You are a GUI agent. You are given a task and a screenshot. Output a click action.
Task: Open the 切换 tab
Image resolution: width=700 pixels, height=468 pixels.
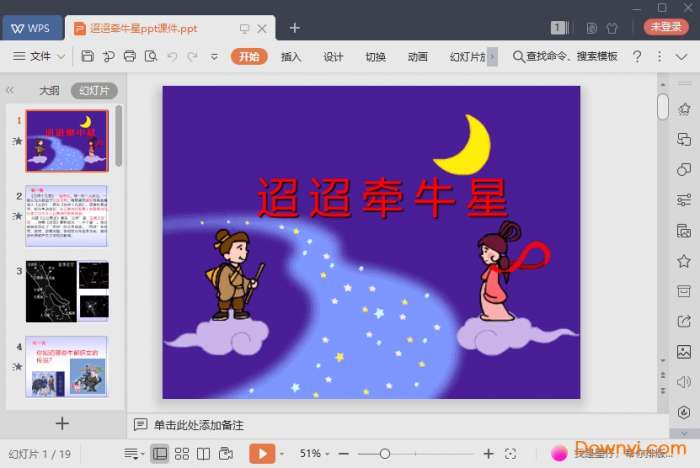[375, 57]
